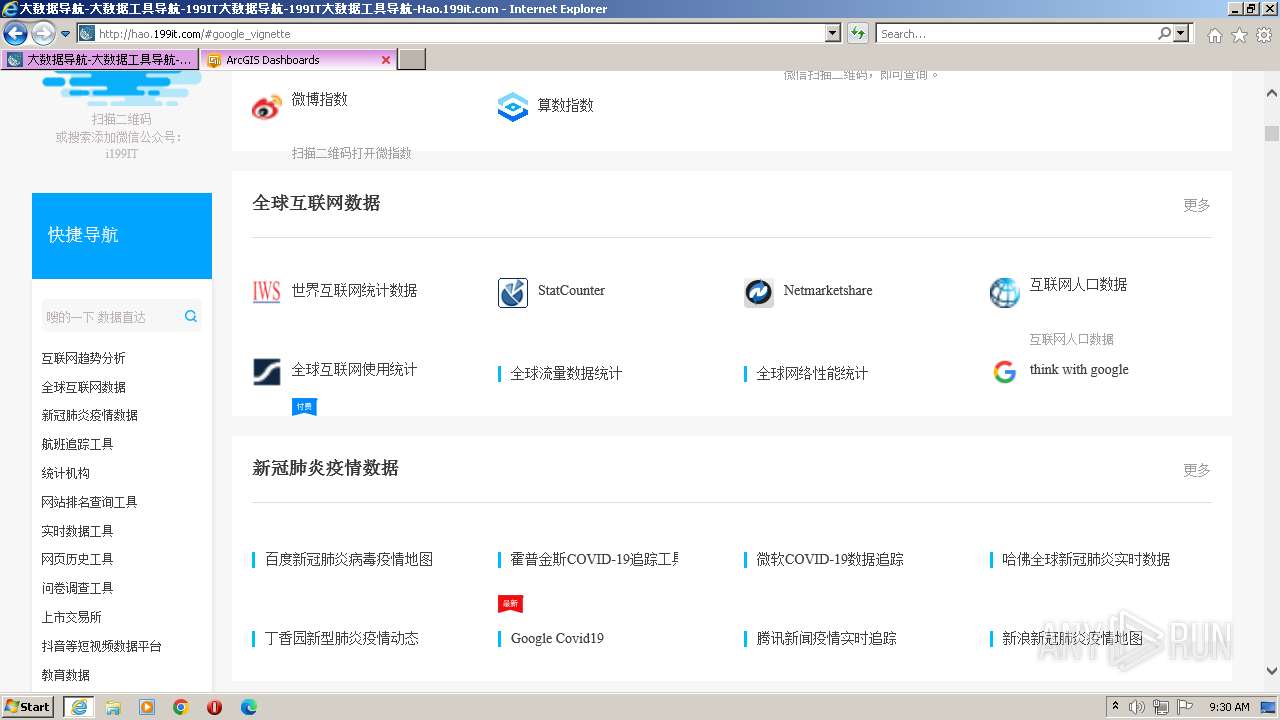Launch Chrome from the taskbar
The width and height of the screenshot is (1280, 720).
pyautogui.click(x=181, y=707)
